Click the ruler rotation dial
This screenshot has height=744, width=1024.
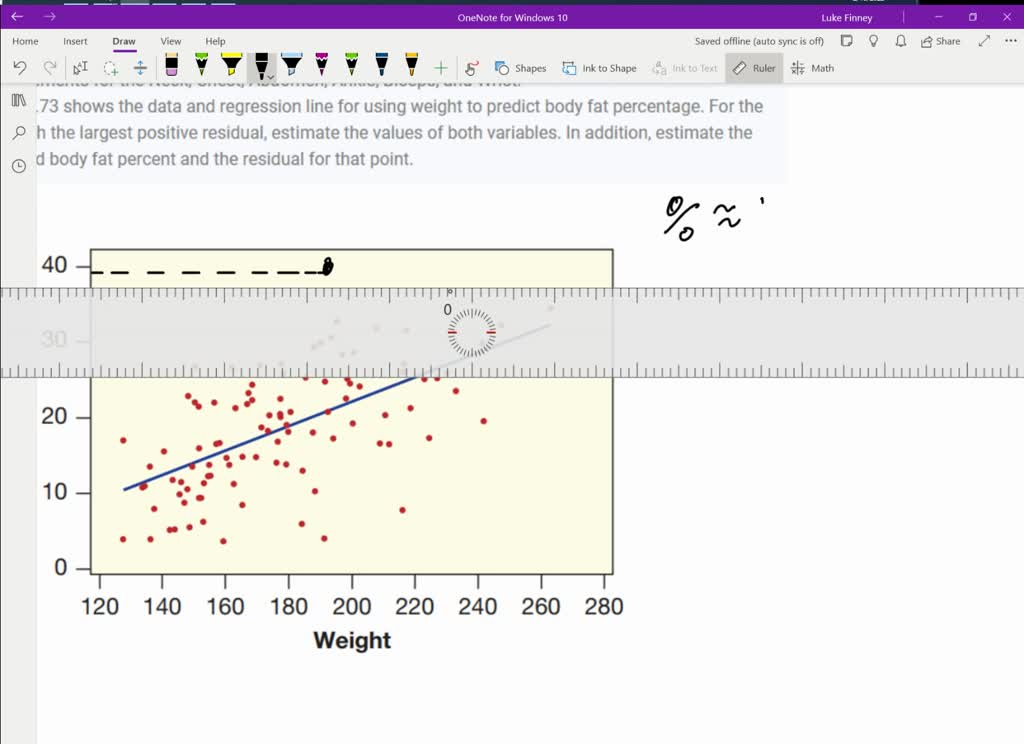pos(470,331)
